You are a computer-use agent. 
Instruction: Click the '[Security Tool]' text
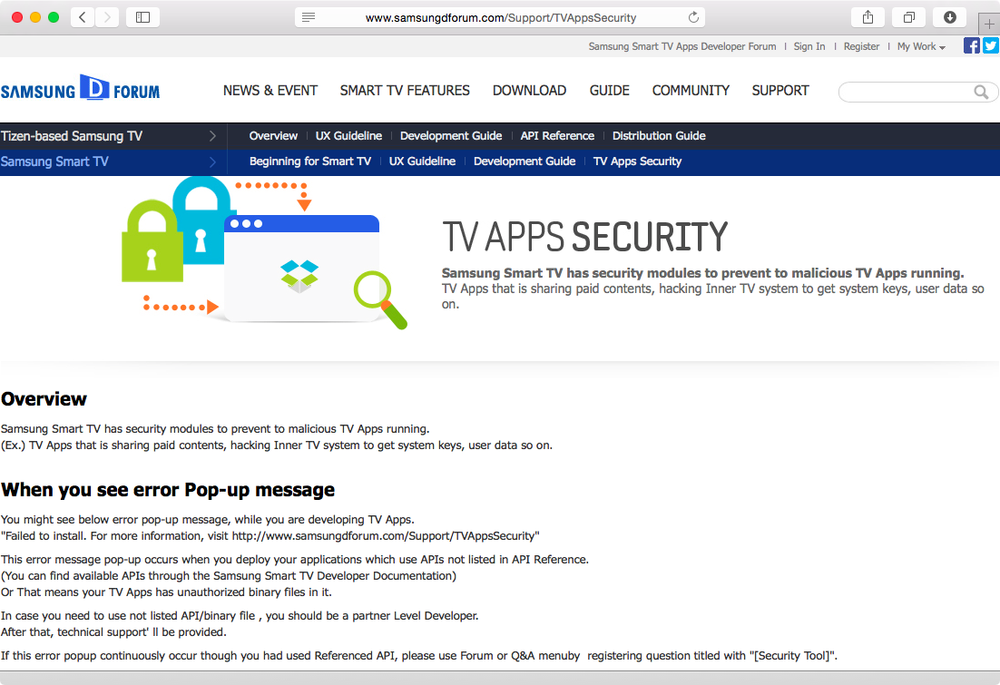click(x=791, y=656)
